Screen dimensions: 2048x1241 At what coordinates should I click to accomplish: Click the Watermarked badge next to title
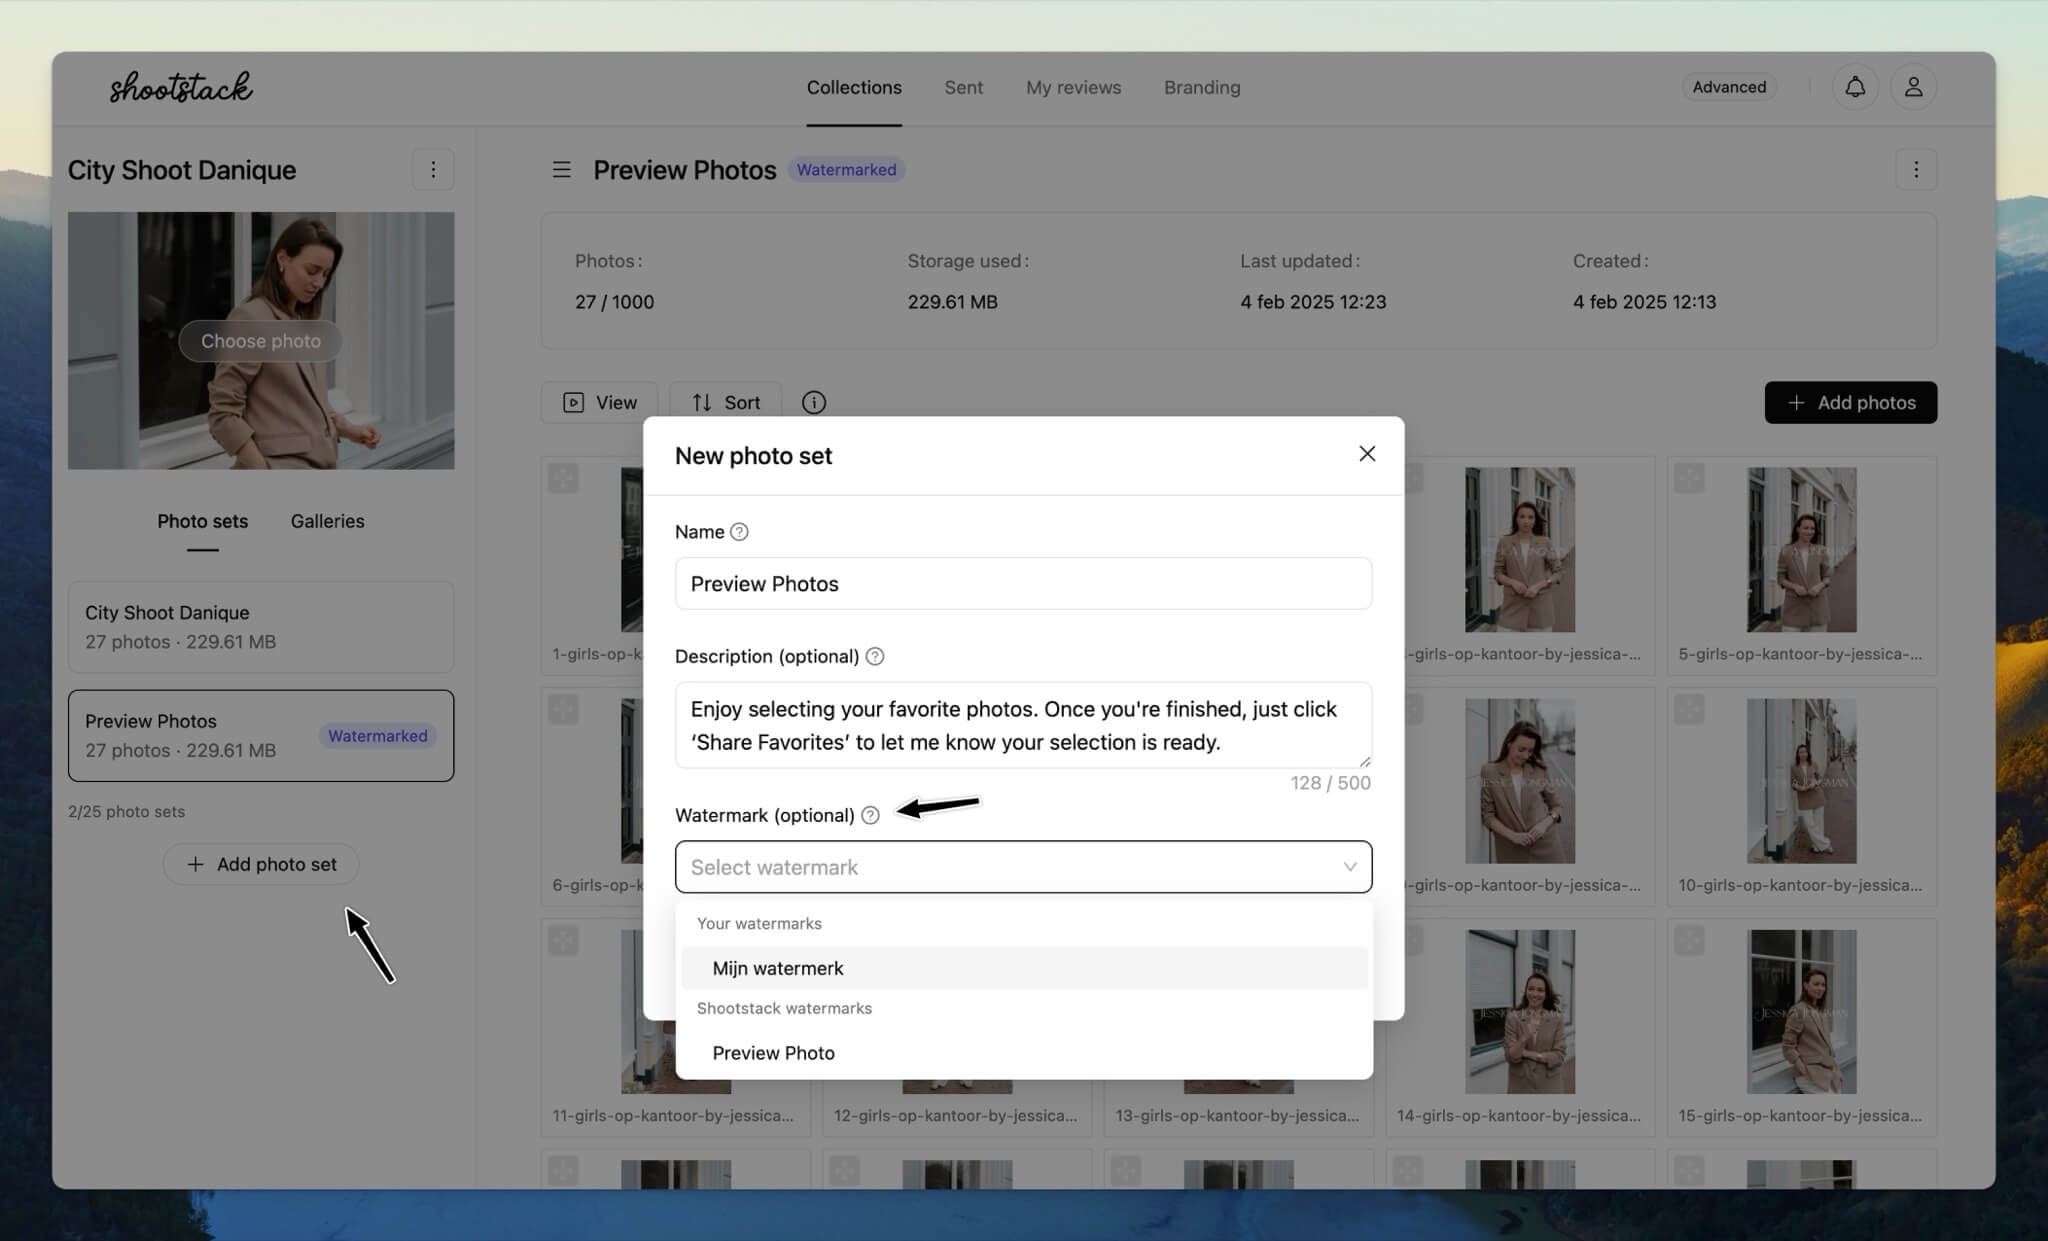tap(846, 170)
